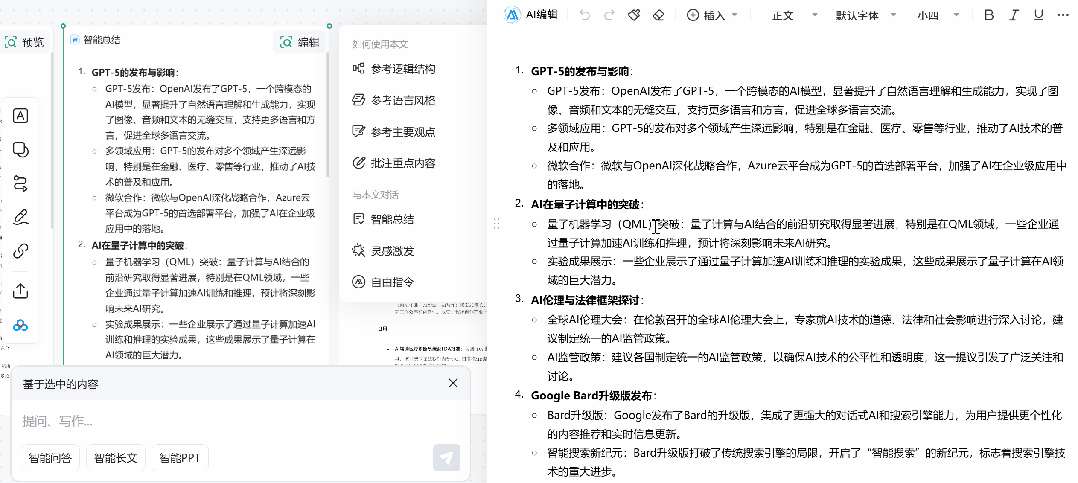Click heading AI伦理与法律框架探讨 in editor
The height and width of the screenshot is (483, 1078).
pos(587,300)
